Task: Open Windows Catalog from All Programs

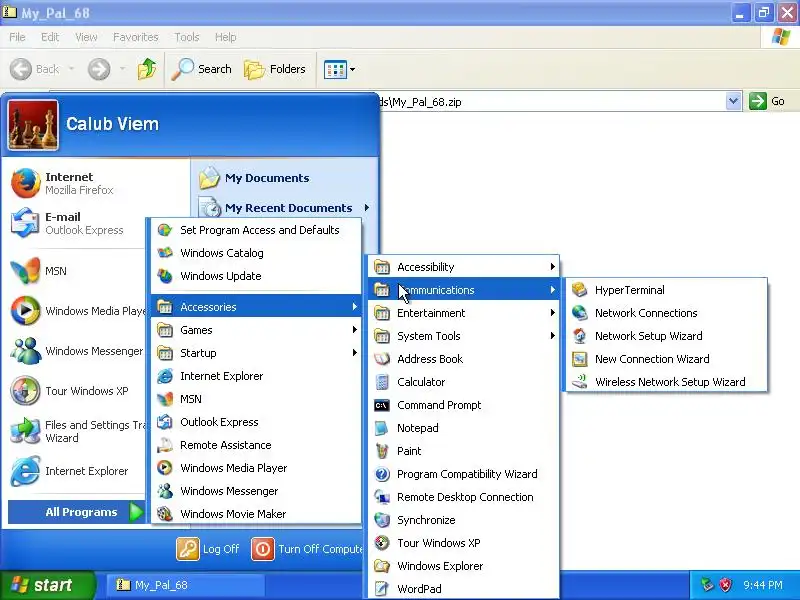Action: pyautogui.click(x=256, y=253)
